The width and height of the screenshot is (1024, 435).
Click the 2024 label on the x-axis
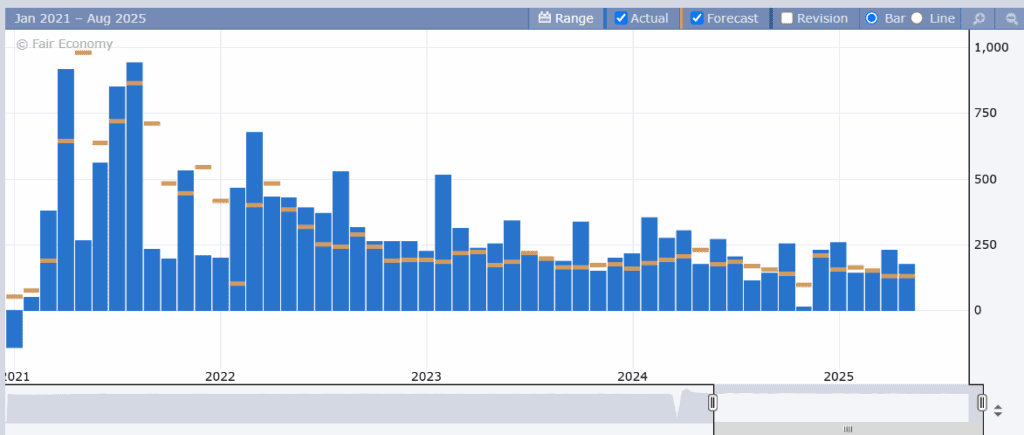(632, 377)
